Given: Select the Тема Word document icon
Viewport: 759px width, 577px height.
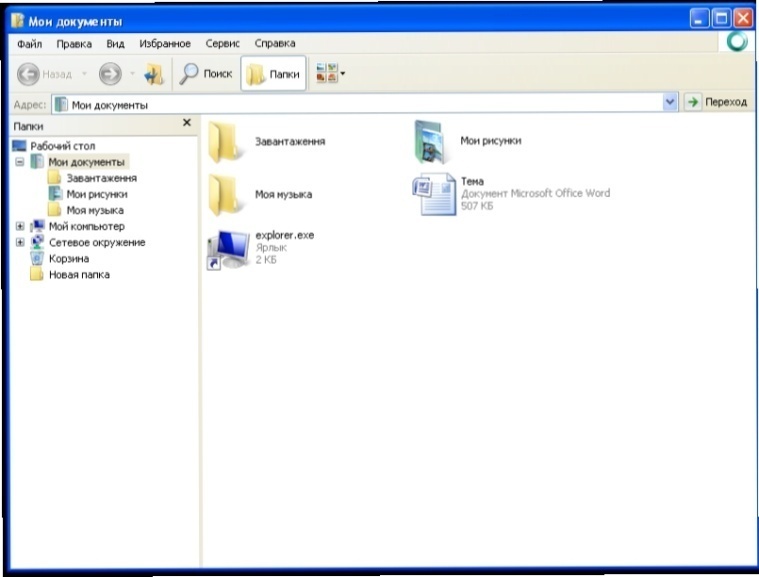Looking at the screenshot, I should pyautogui.click(x=434, y=194).
